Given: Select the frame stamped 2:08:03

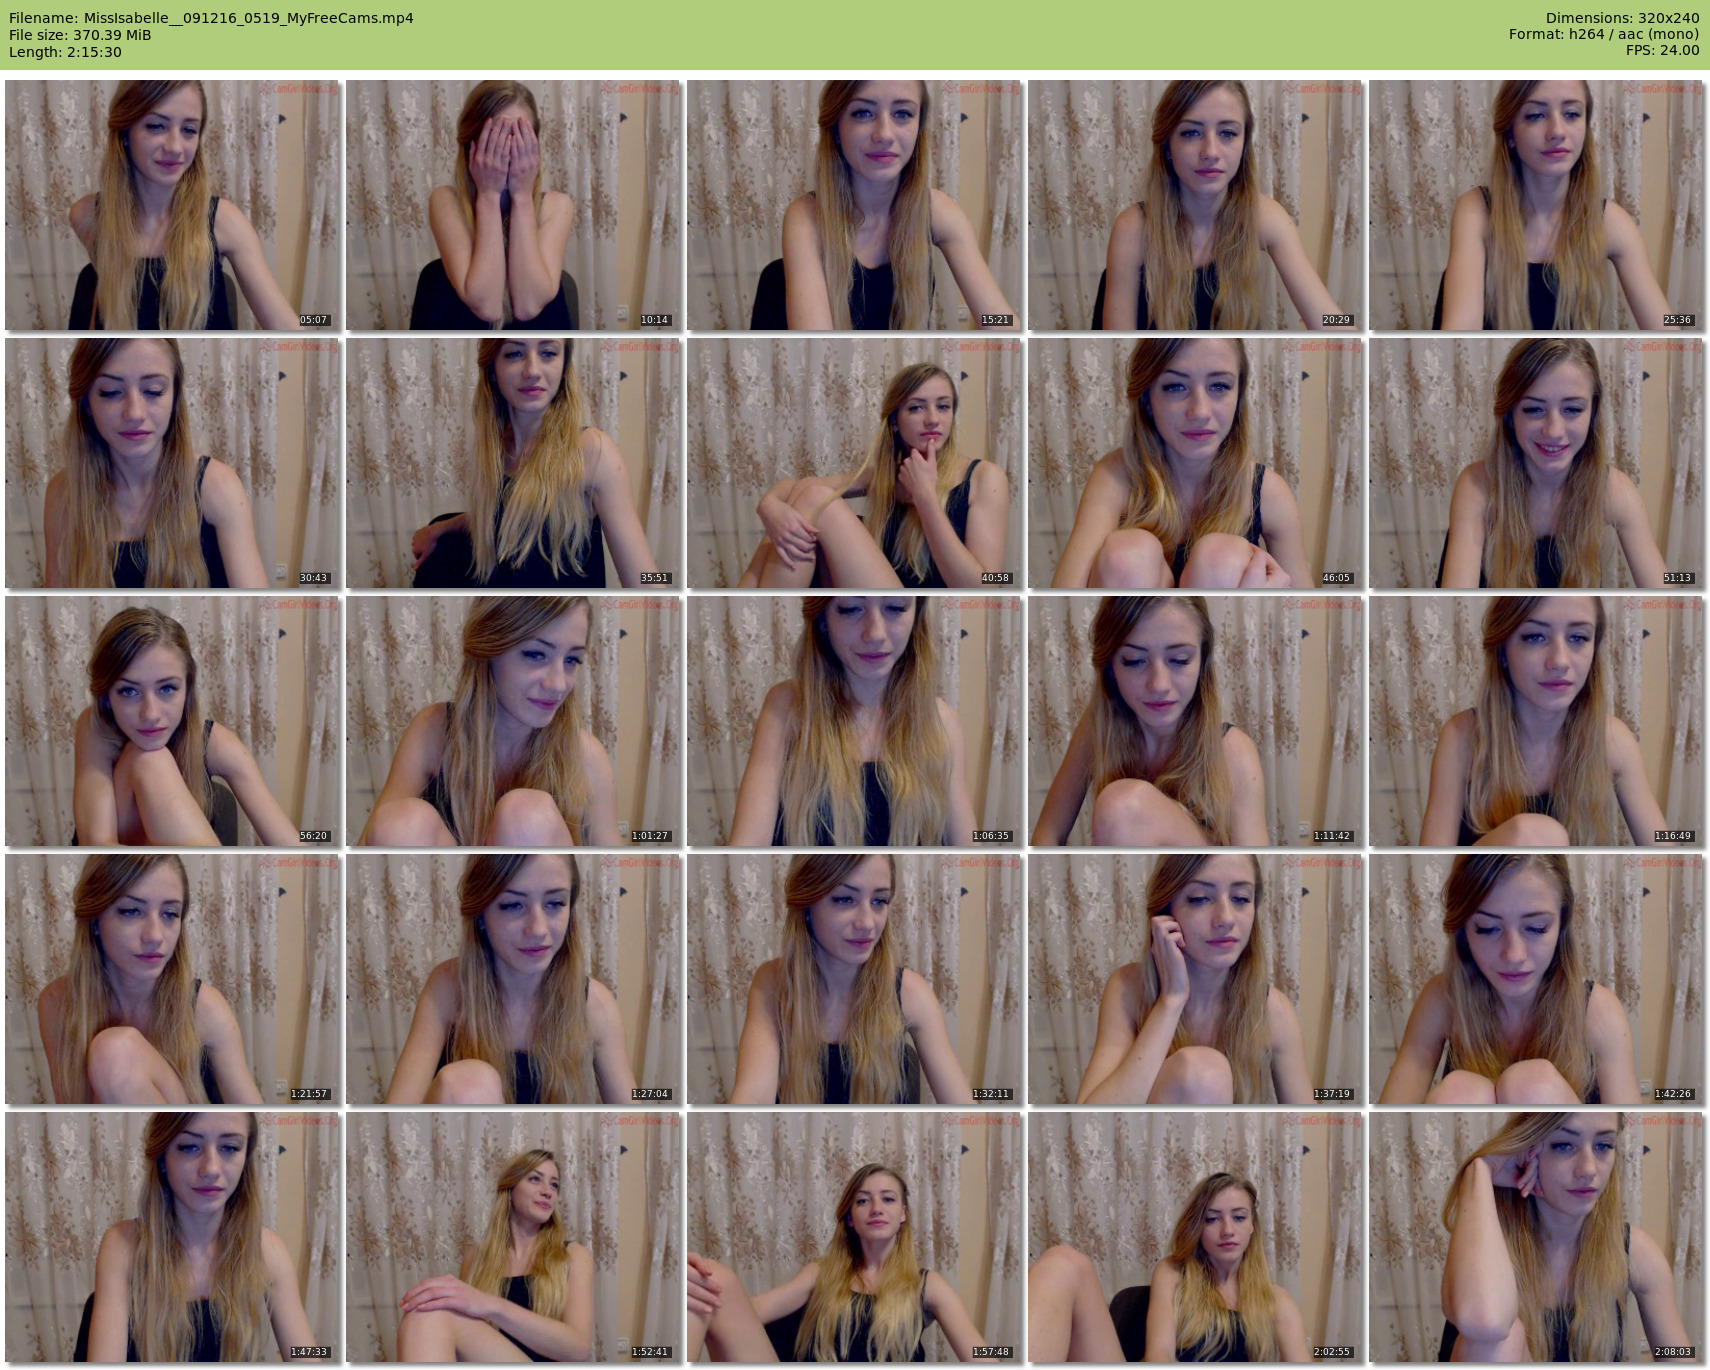Looking at the screenshot, I should click(1536, 1237).
